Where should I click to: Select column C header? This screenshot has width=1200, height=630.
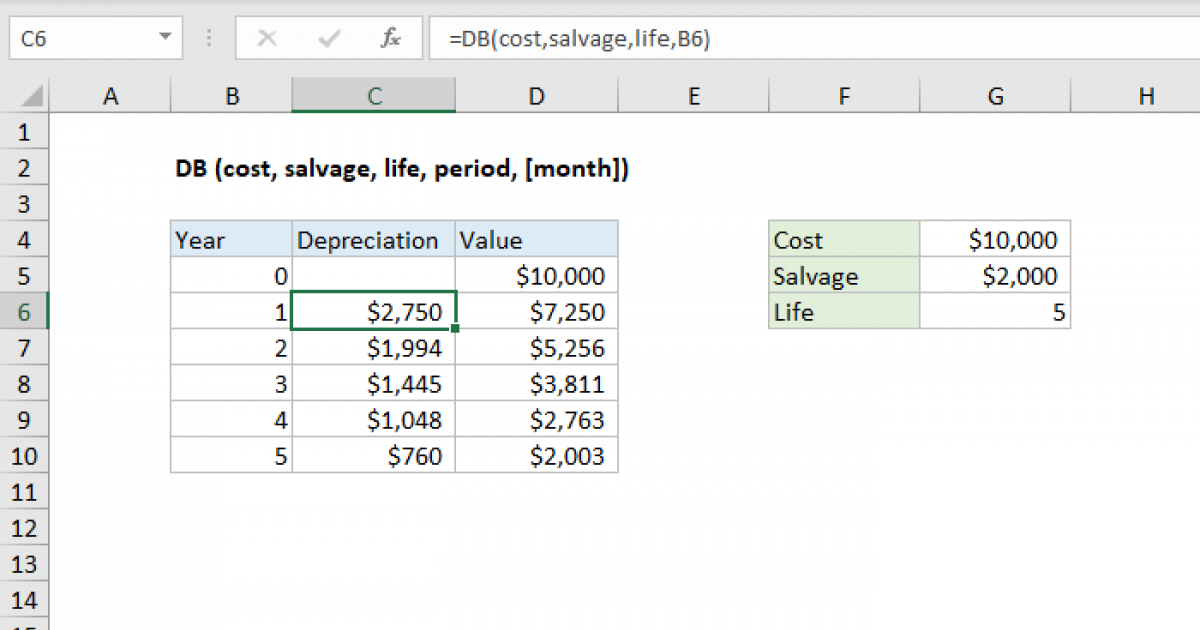coord(373,95)
